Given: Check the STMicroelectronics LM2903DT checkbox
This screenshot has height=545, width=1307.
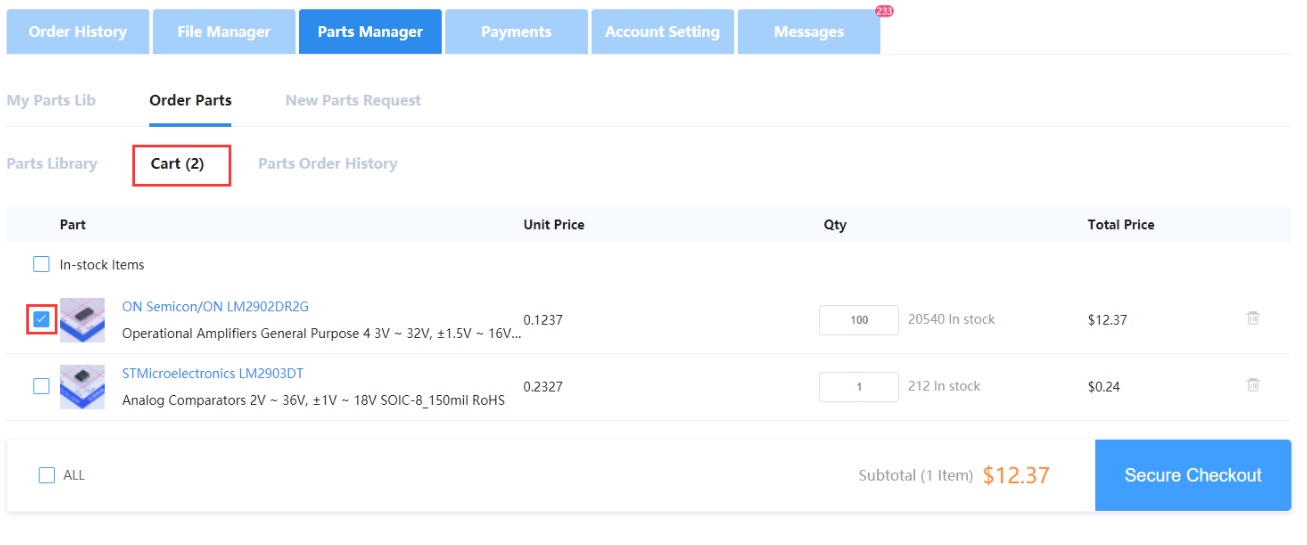Looking at the screenshot, I should click(41, 386).
